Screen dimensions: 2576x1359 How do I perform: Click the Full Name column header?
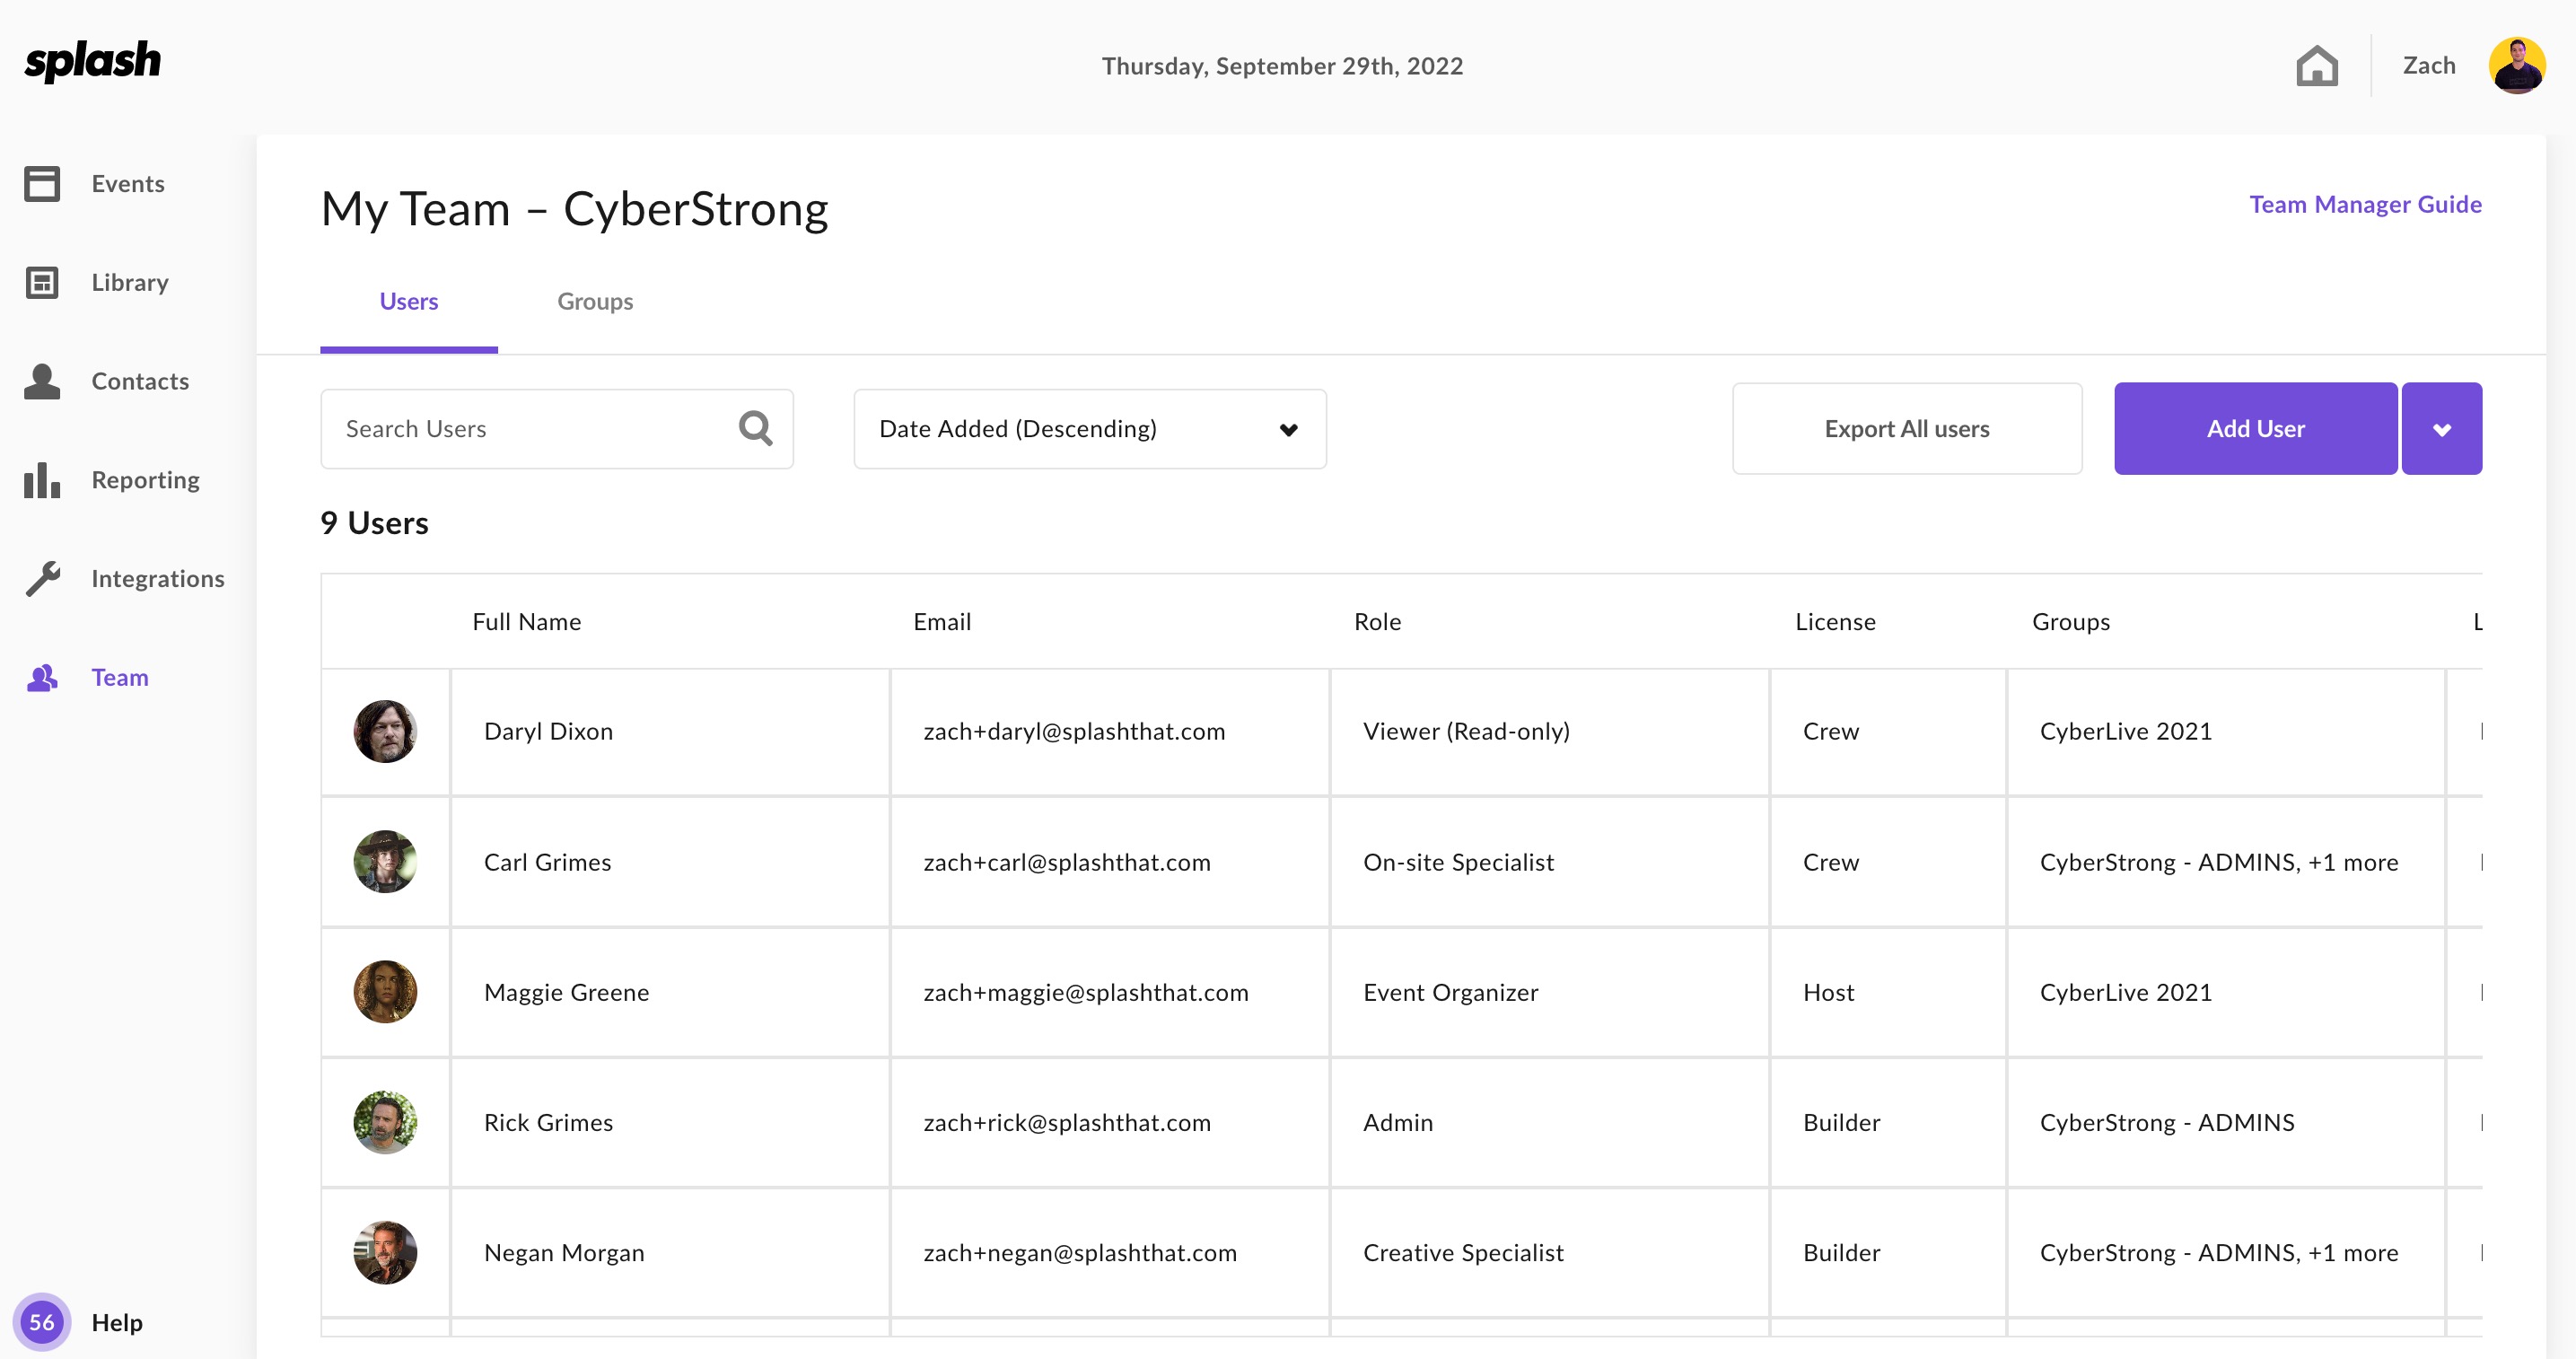click(527, 622)
